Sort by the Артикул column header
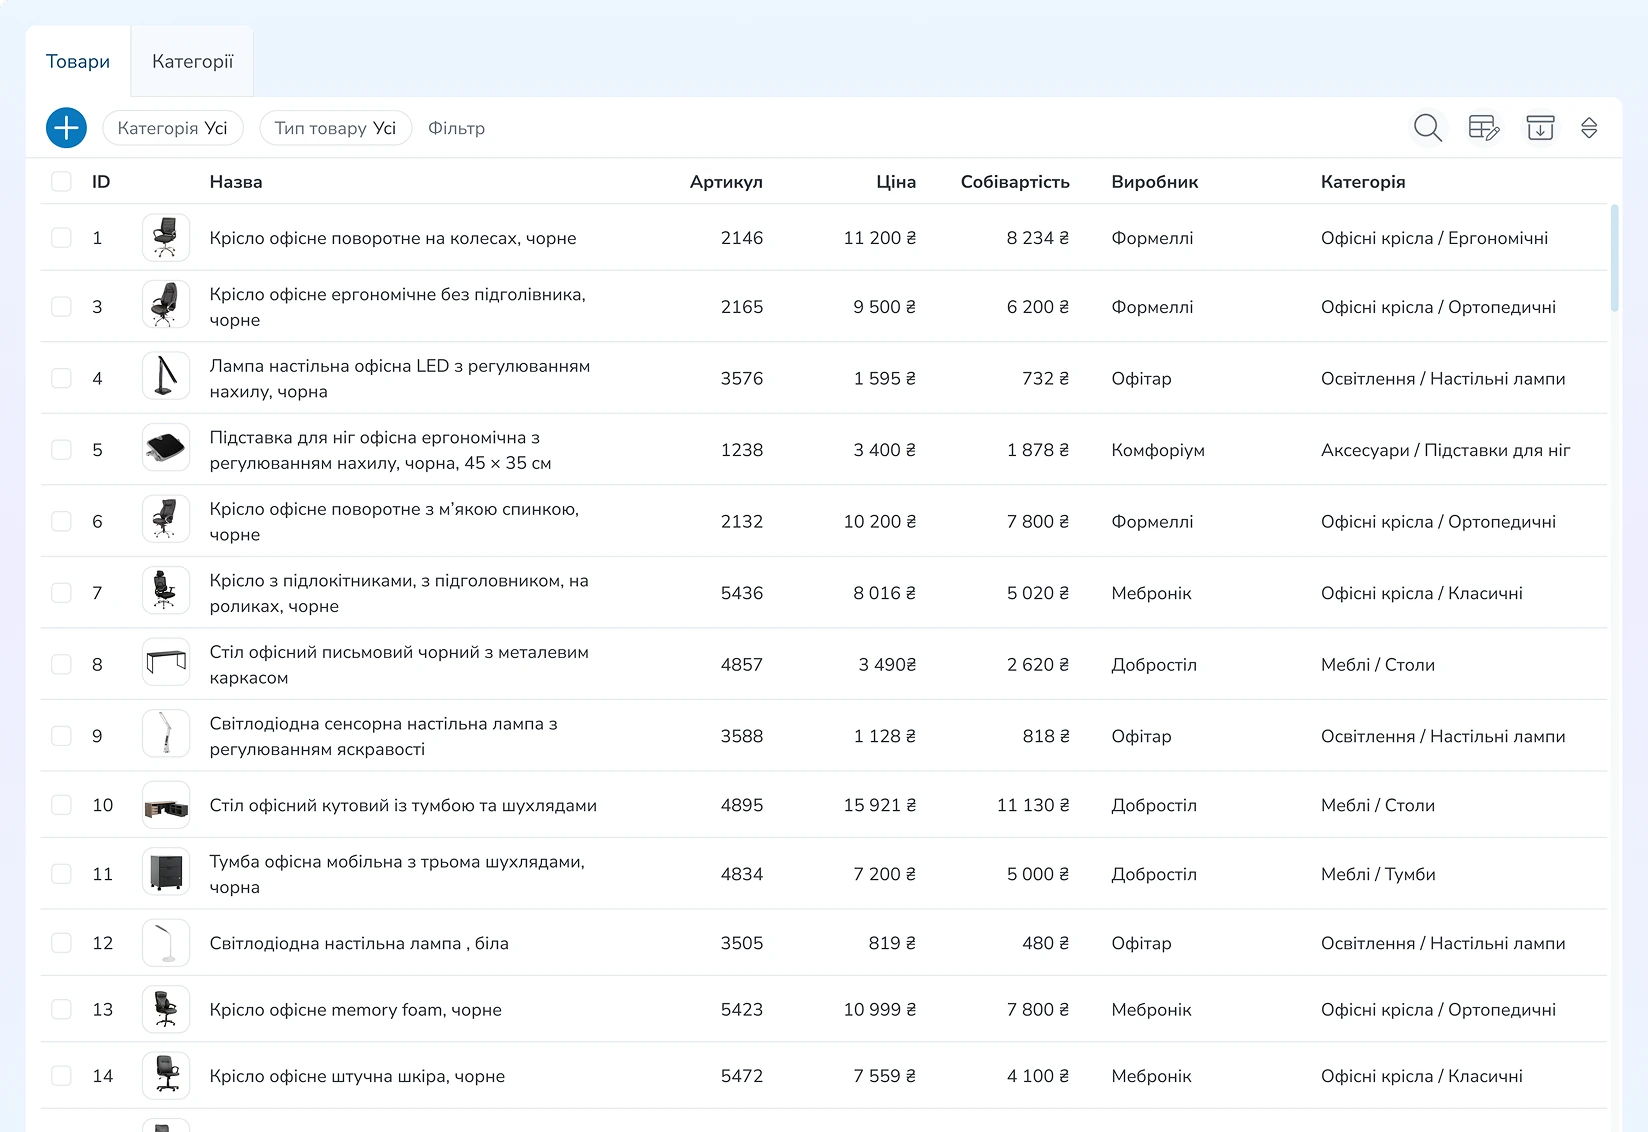The image size is (1648, 1132). (726, 182)
